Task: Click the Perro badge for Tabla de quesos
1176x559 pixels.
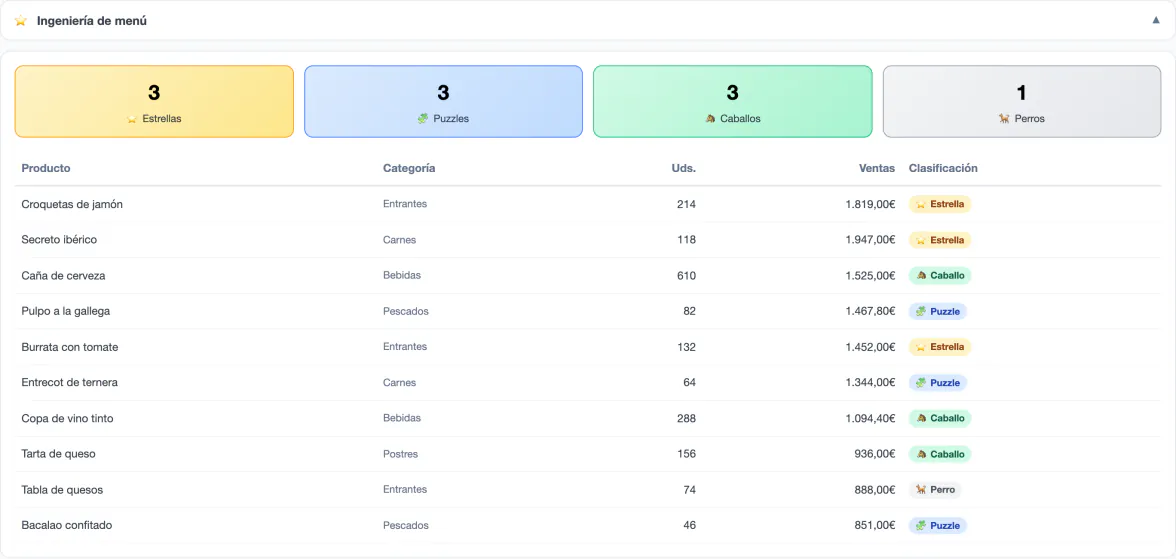Action: click(934, 490)
